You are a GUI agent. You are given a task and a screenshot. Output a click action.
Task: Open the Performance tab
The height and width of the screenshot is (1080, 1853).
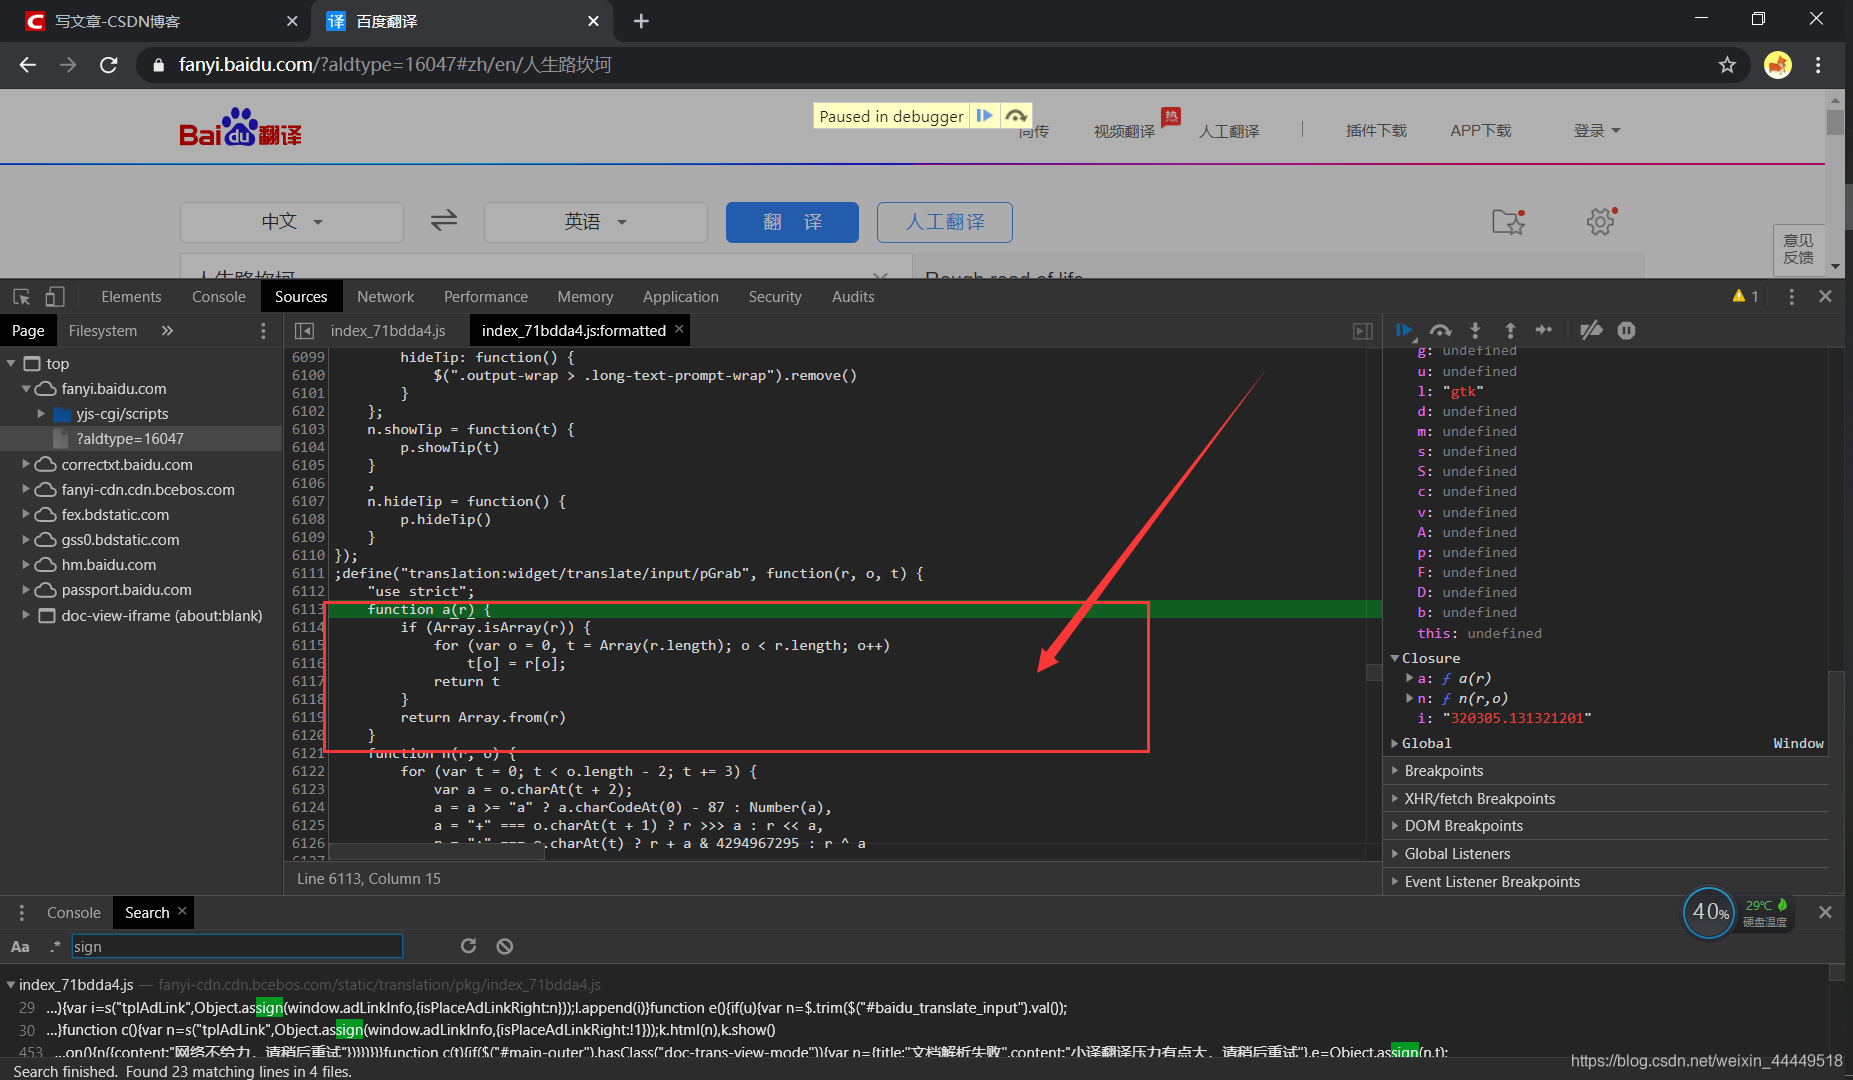486,297
